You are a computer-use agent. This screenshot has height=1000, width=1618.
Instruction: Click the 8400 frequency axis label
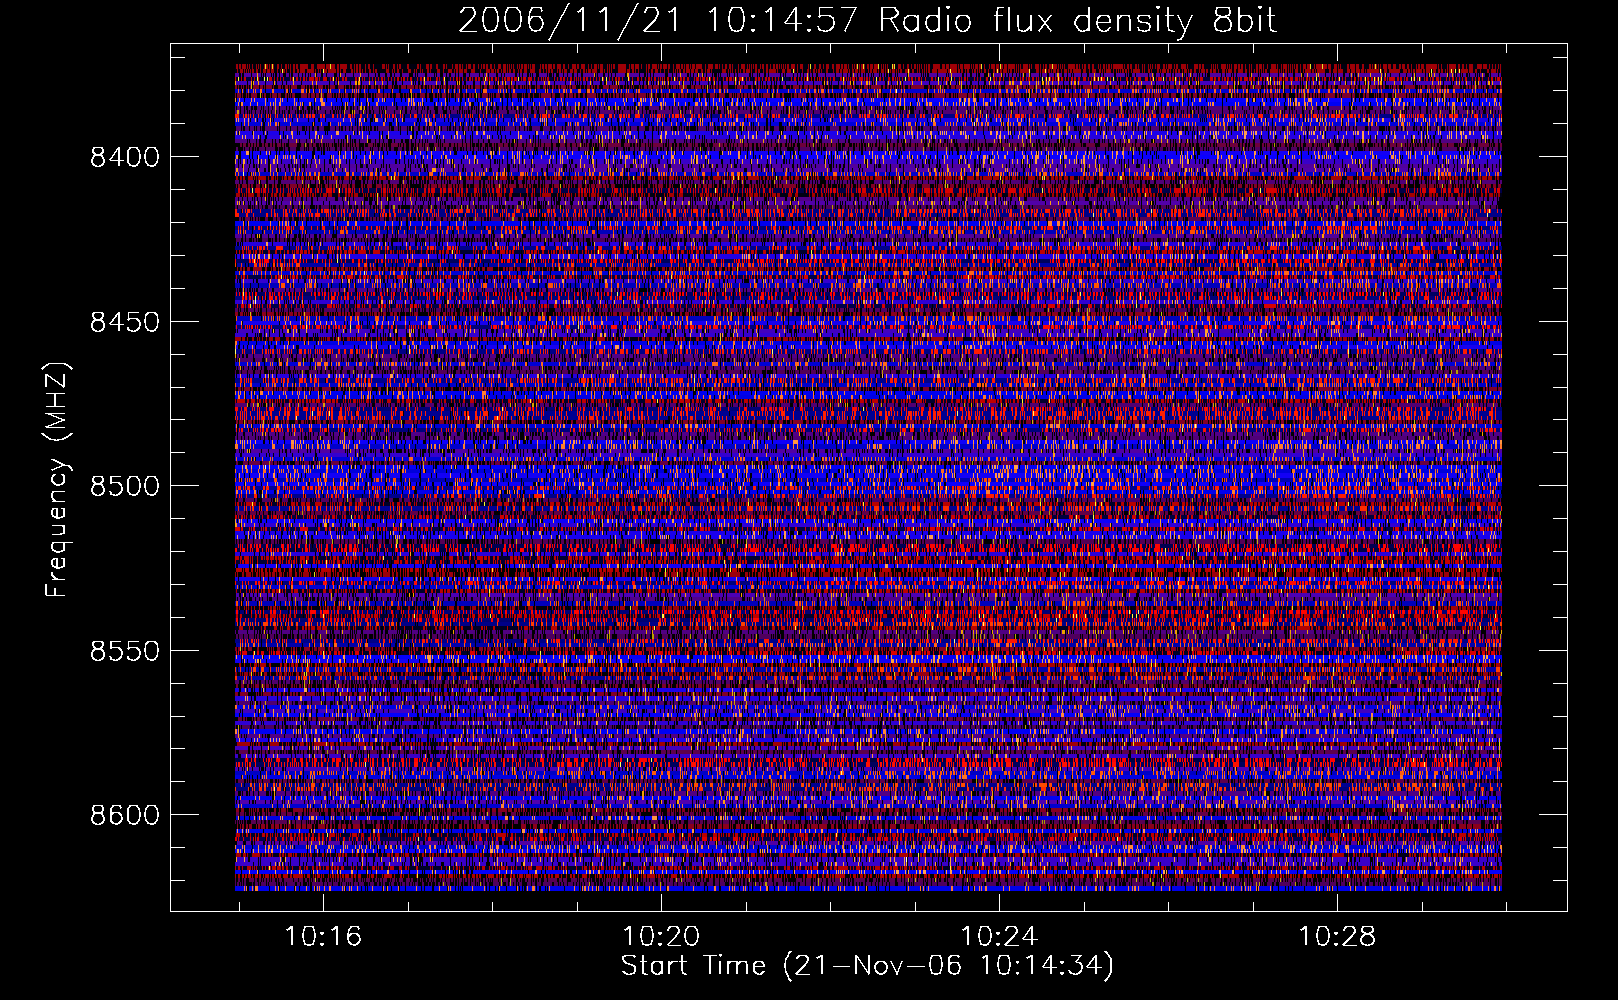[125, 157]
